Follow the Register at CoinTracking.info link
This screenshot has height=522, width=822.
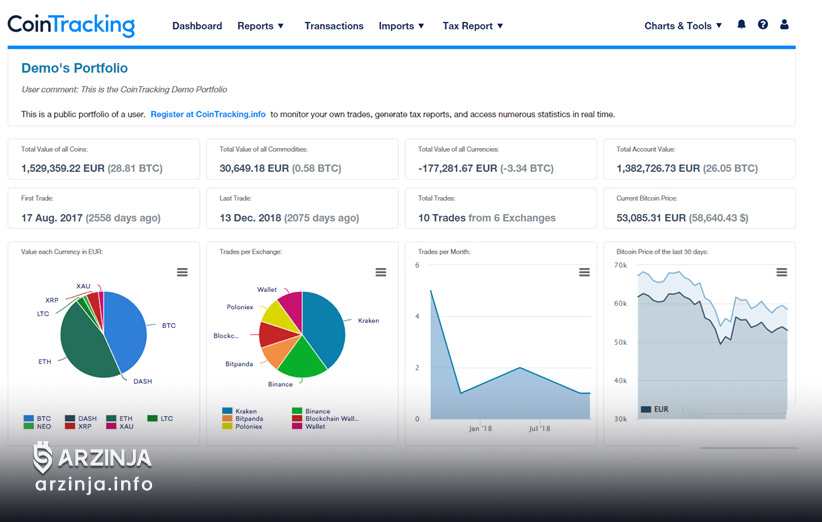pos(208,114)
